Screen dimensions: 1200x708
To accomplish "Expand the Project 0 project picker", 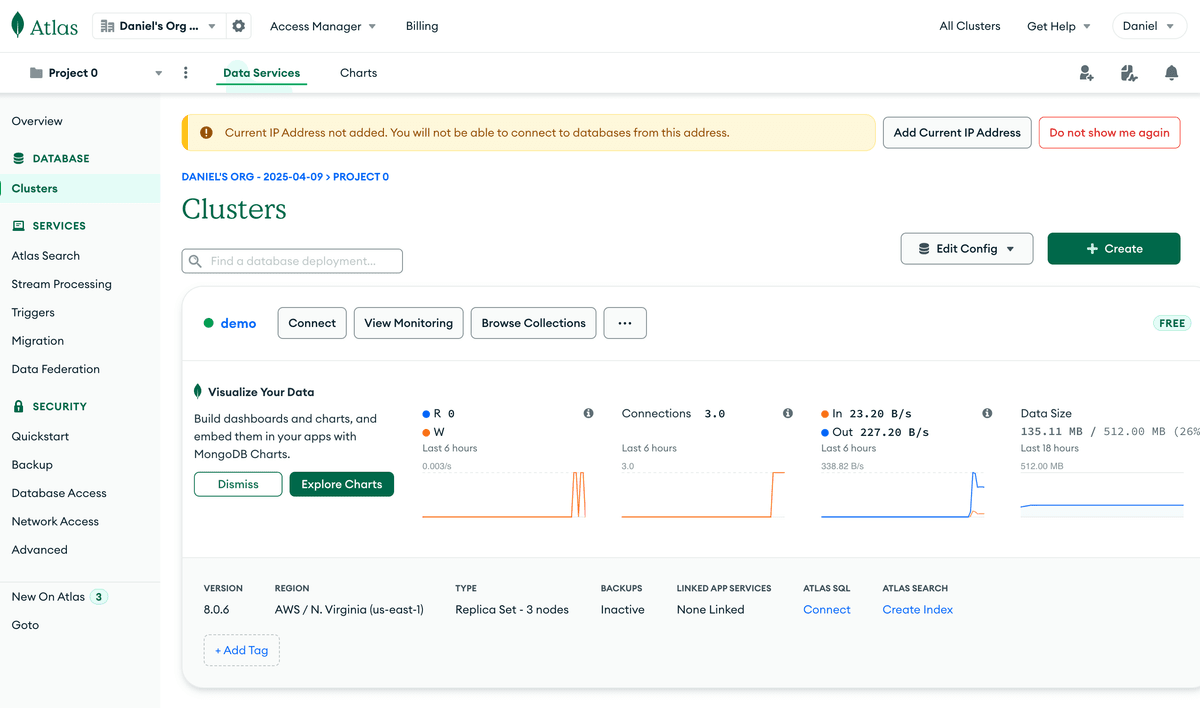I will [x=157, y=72].
